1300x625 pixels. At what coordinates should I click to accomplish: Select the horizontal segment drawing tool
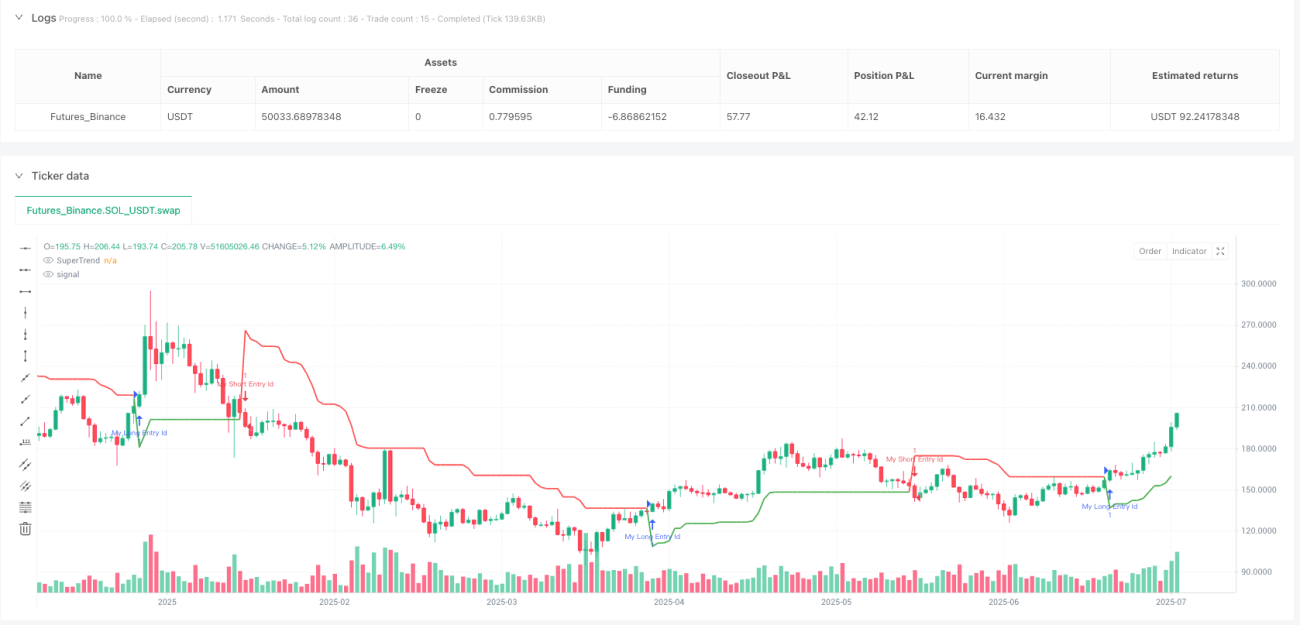pyautogui.click(x=26, y=291)
